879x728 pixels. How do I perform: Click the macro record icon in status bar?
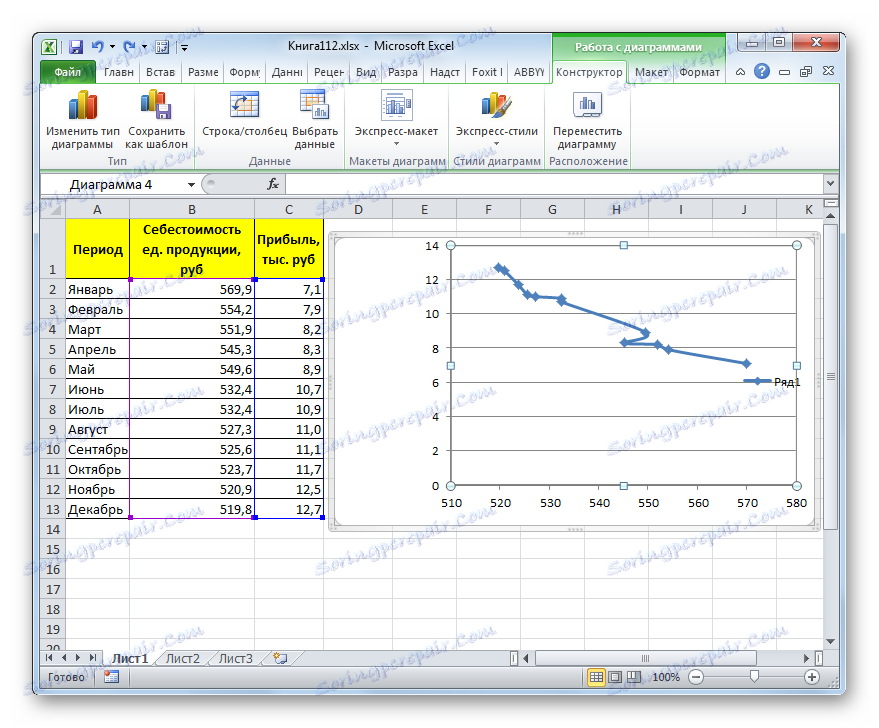(111, 677)
